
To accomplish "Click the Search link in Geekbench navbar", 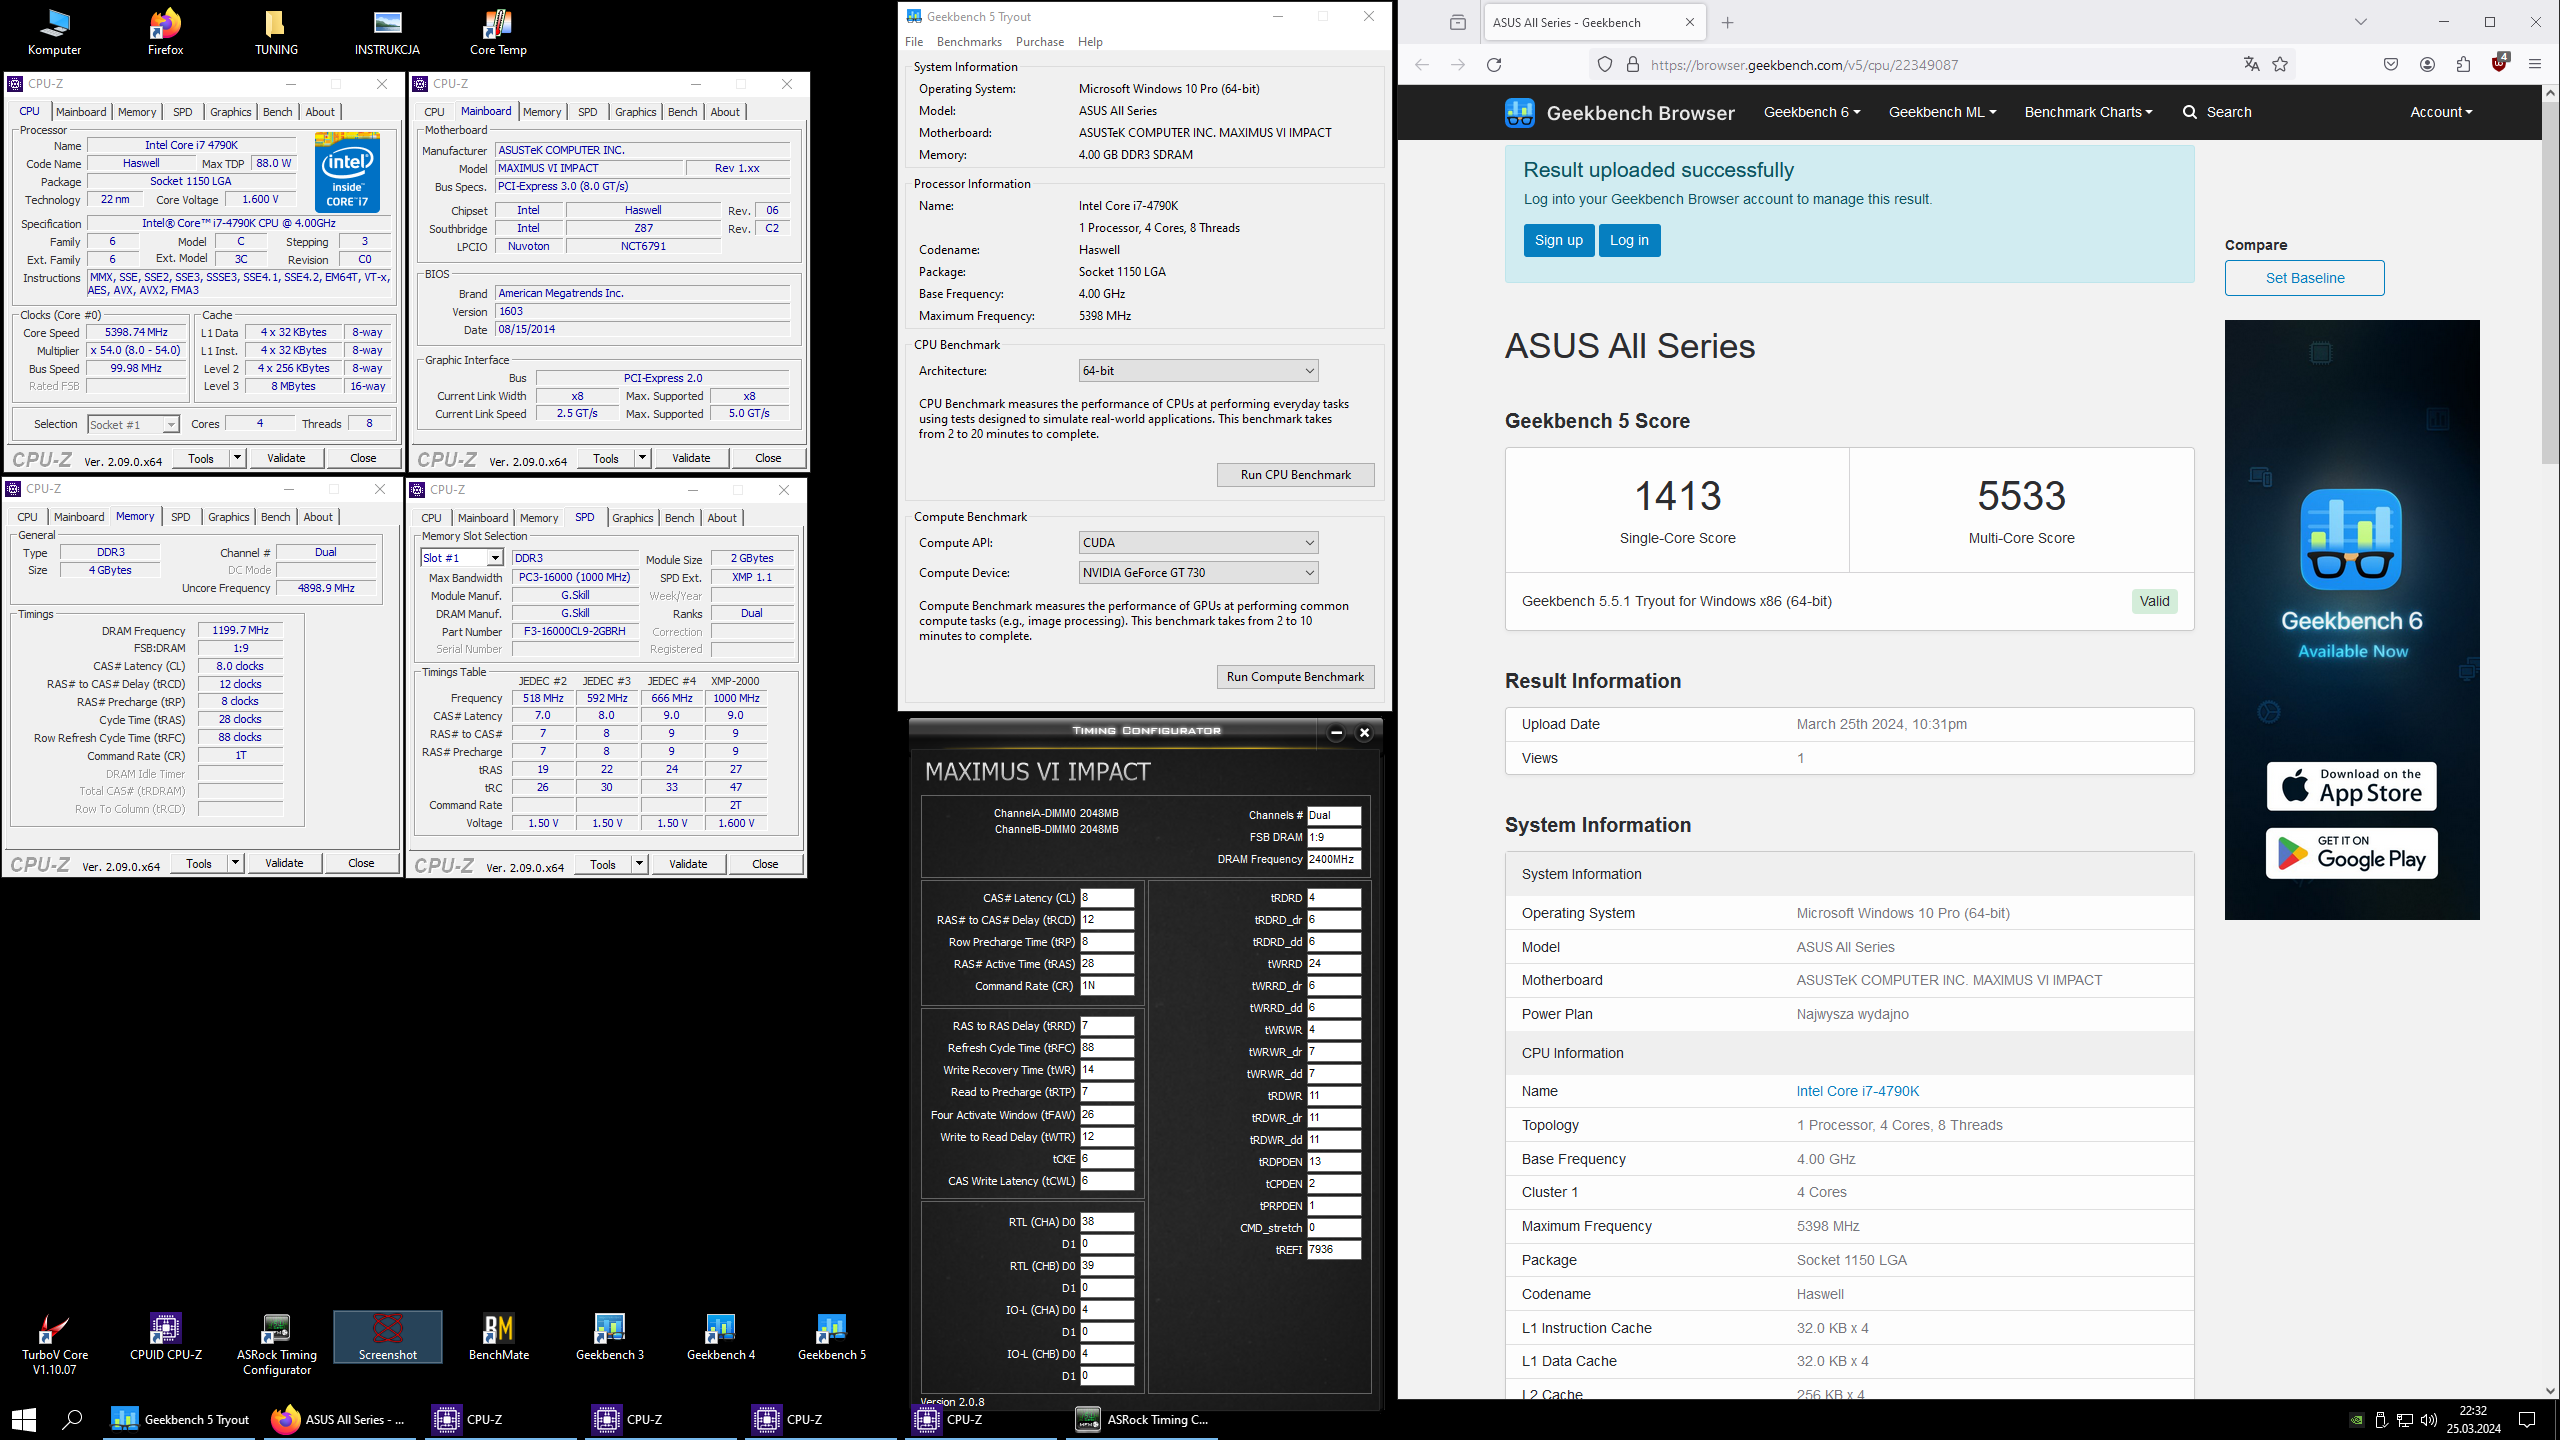I will click(2217, 113).
